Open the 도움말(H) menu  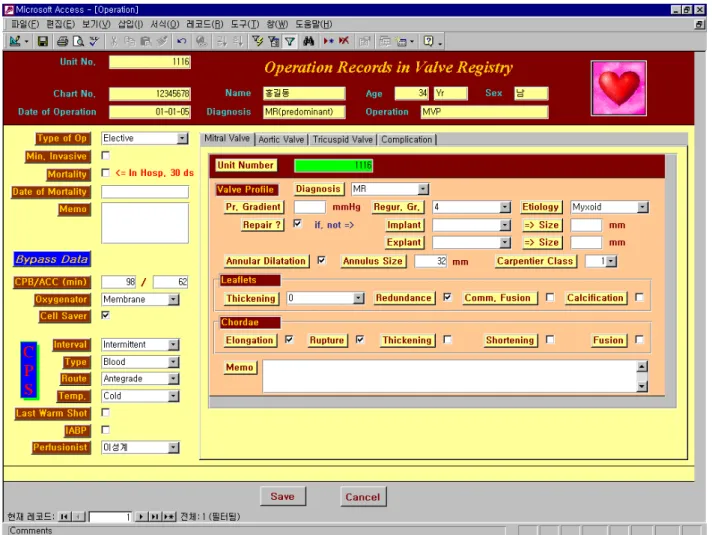(314, 24)
